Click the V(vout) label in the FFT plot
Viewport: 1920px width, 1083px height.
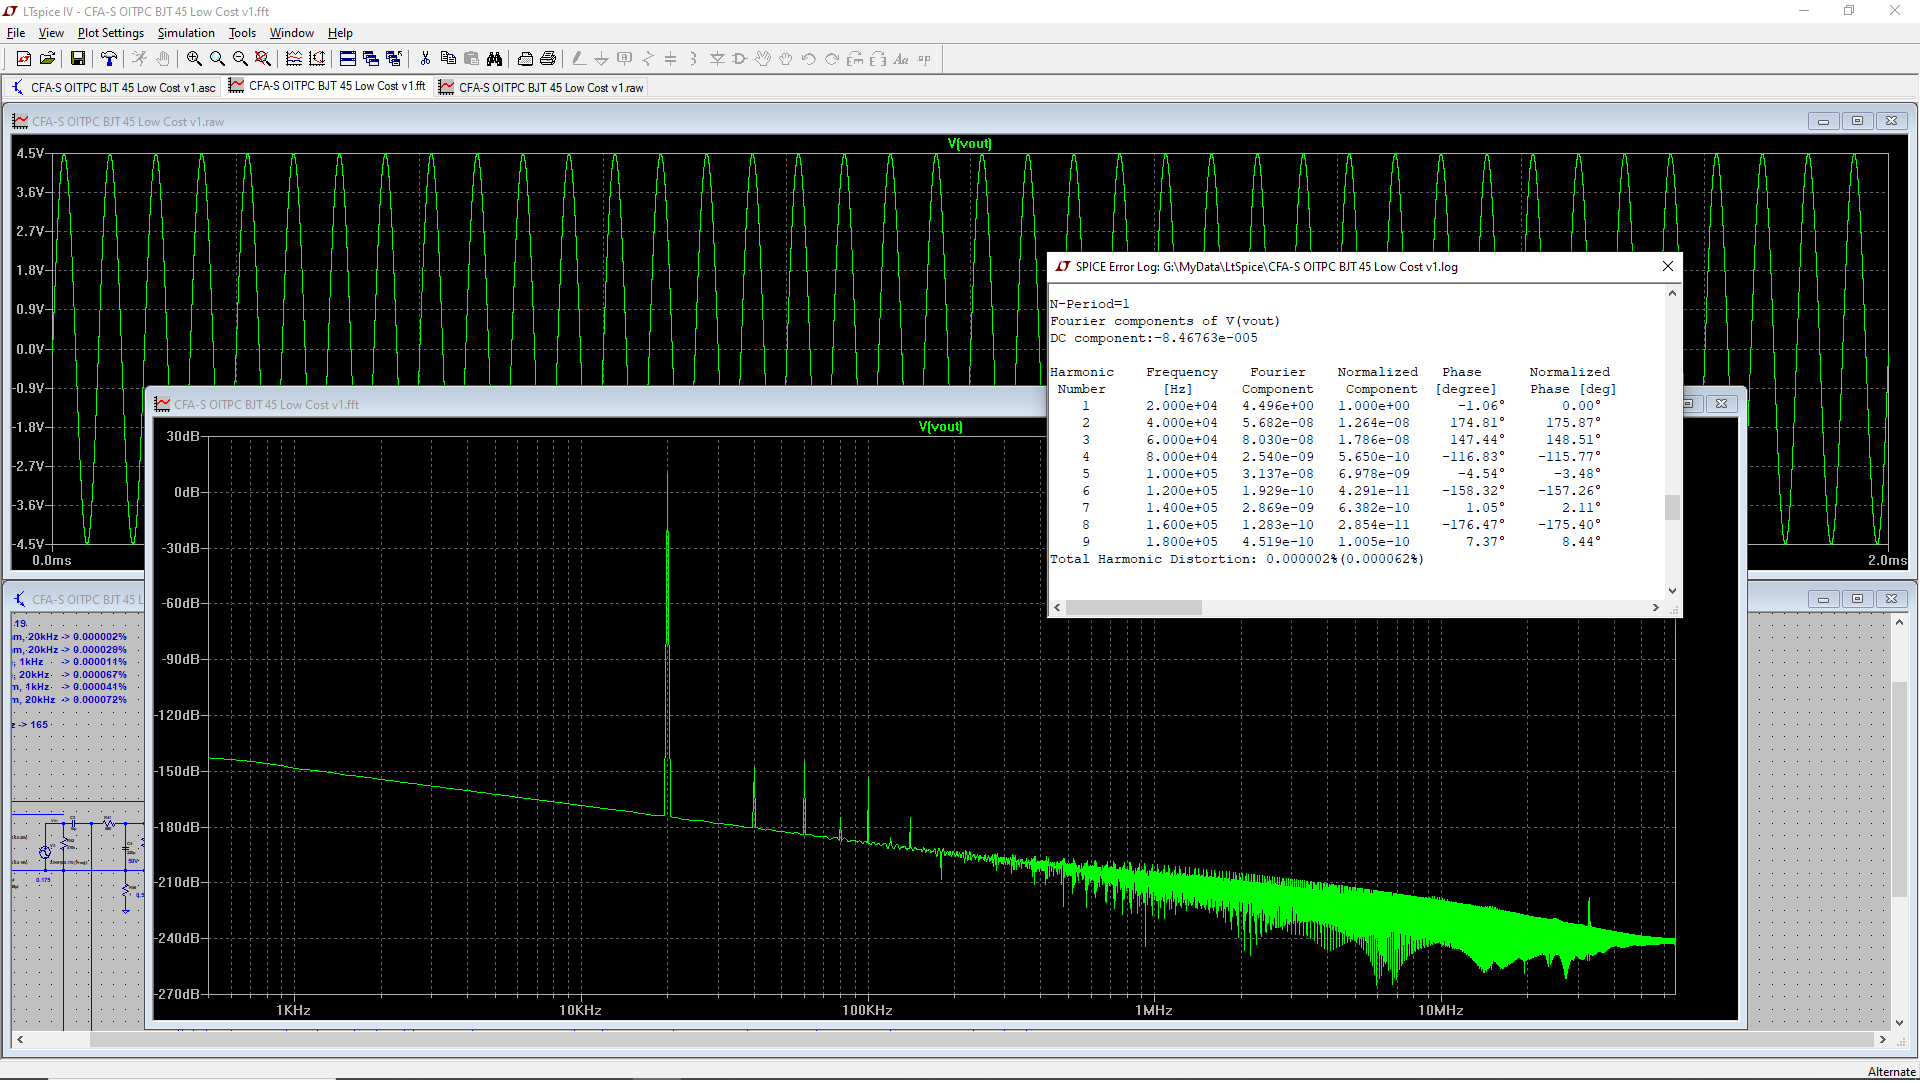[941, 427]
